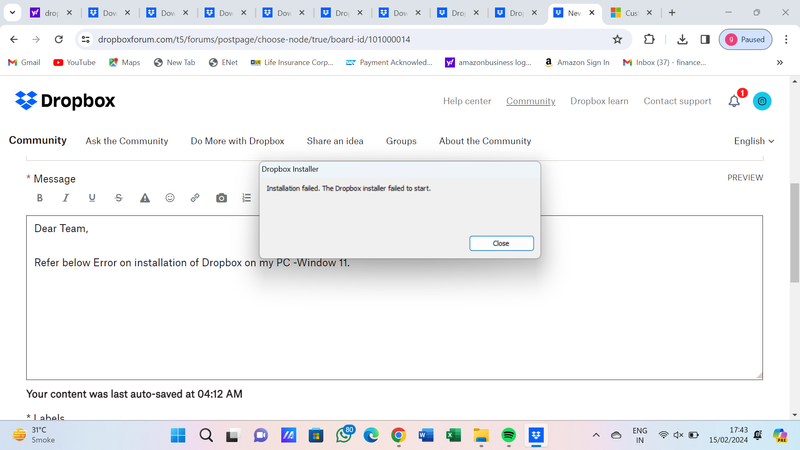Apply strikethrough formatting in editor
This screenshot has width=800, height=450.
[118, 198]
